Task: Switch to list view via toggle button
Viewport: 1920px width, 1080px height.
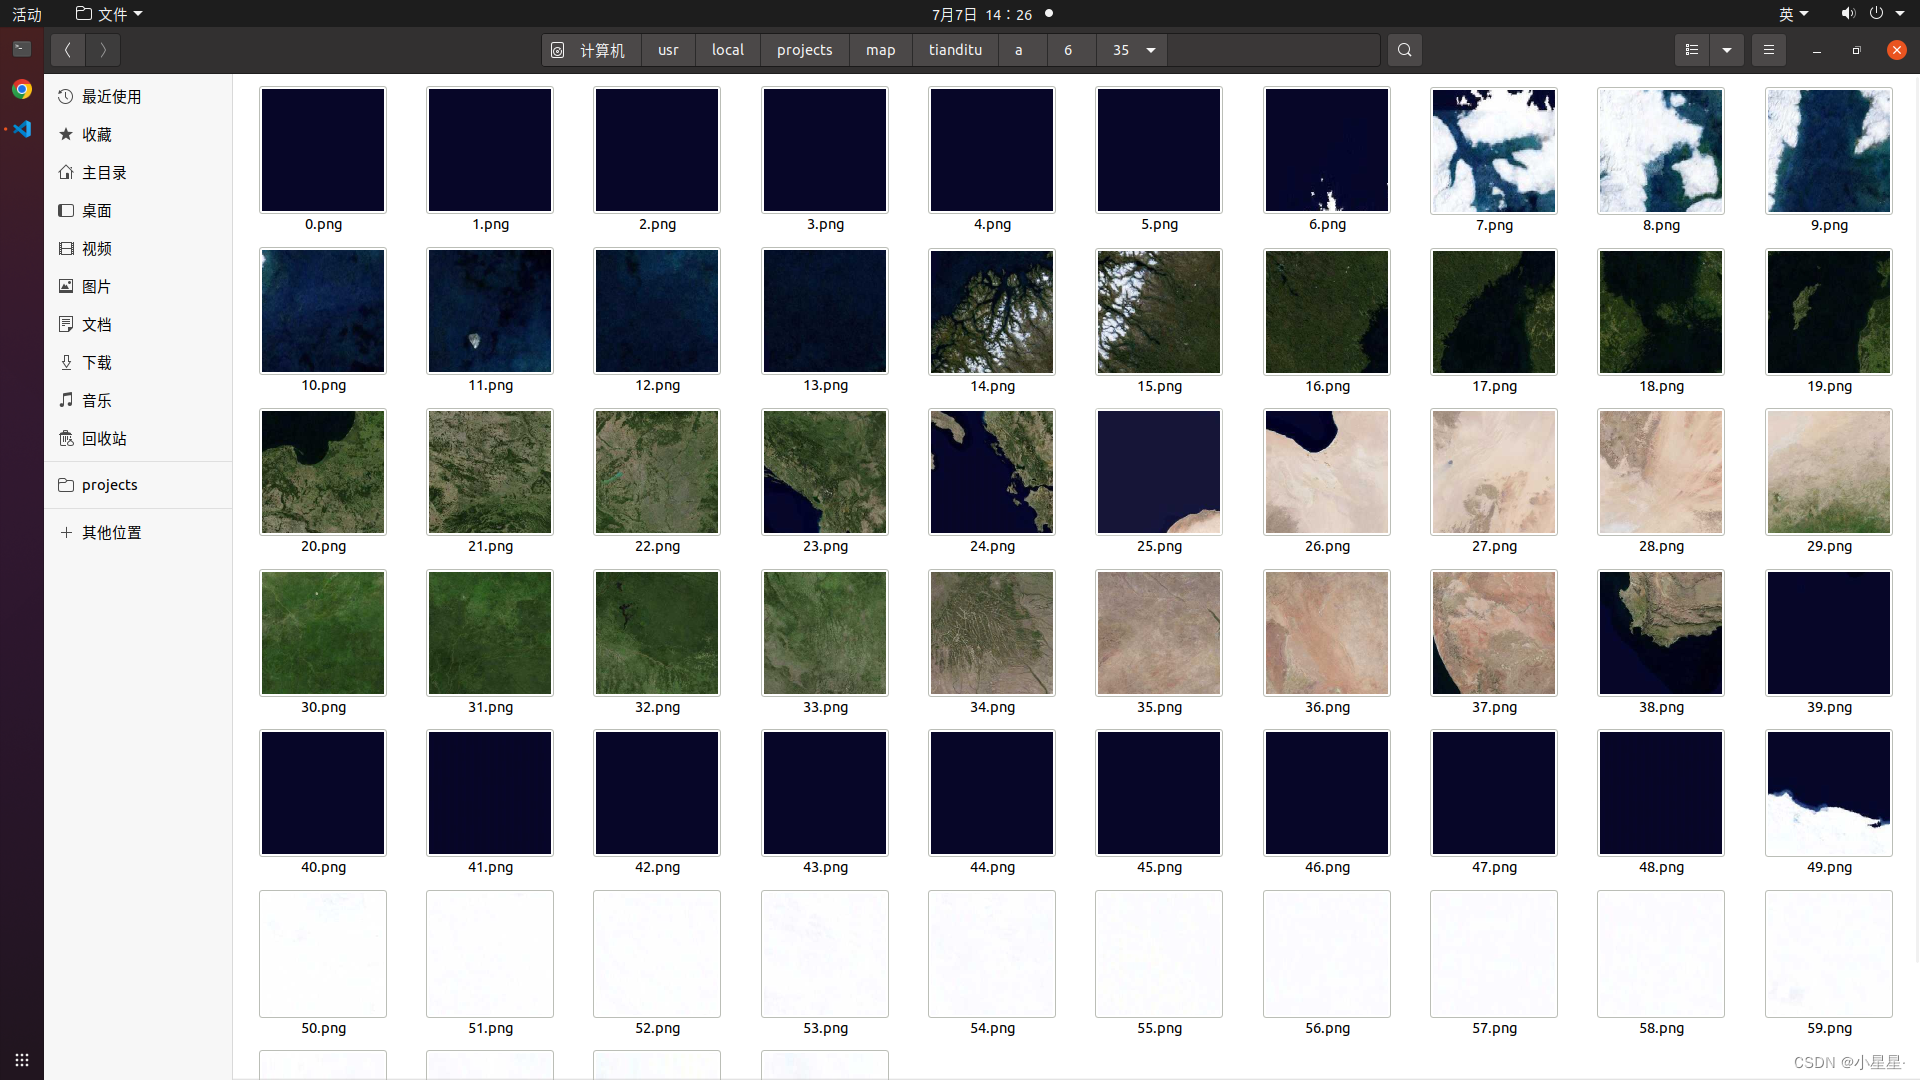Action: tap(1692, 50)
